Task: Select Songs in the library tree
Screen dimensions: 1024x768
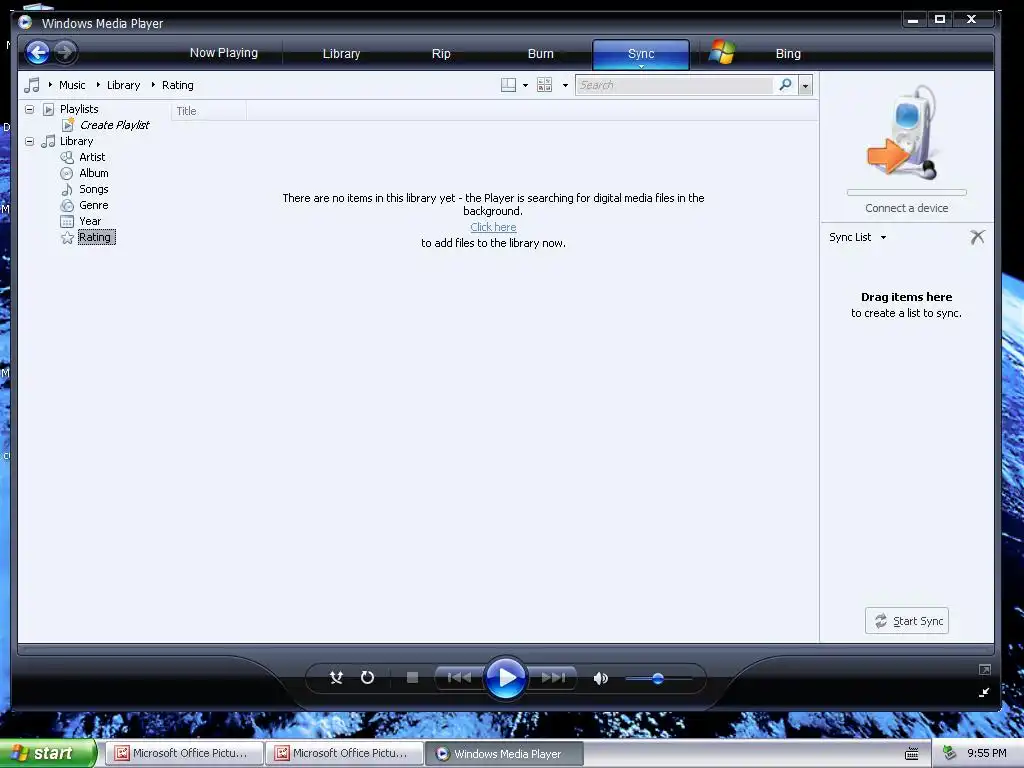Action: tap(93, 189)
